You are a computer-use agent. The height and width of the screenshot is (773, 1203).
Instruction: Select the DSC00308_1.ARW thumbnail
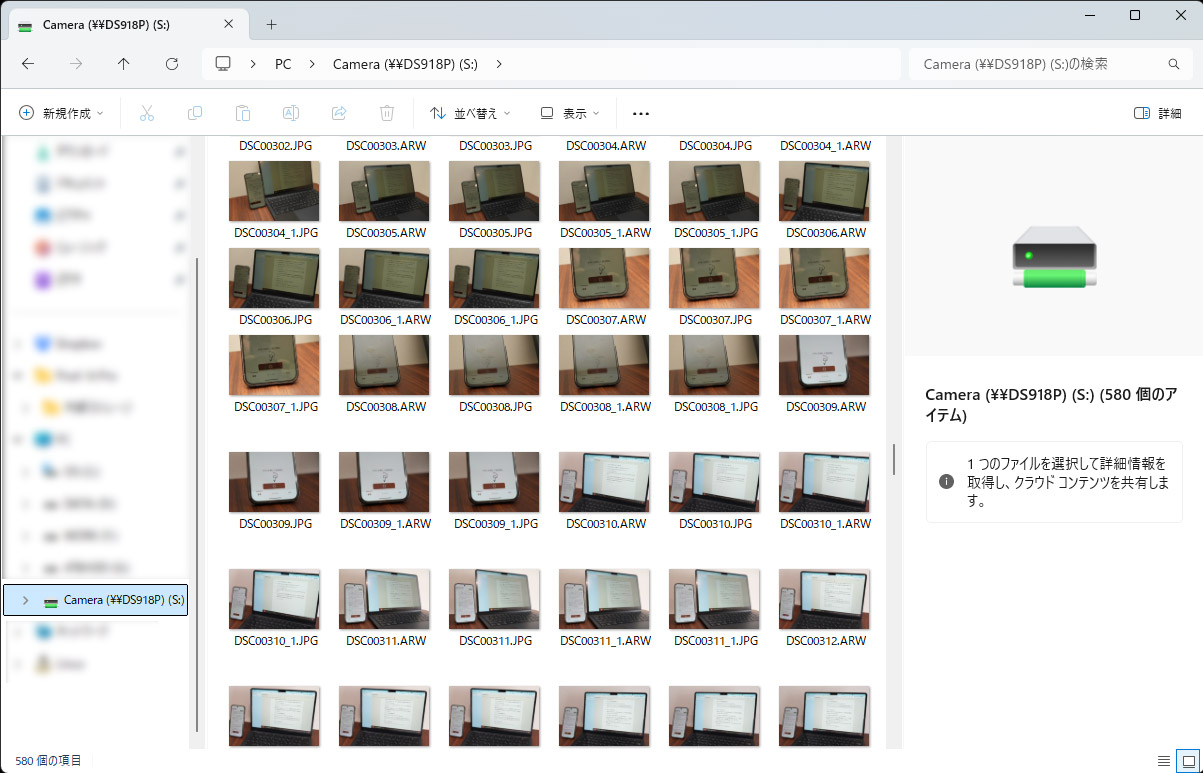click(604, 365)
